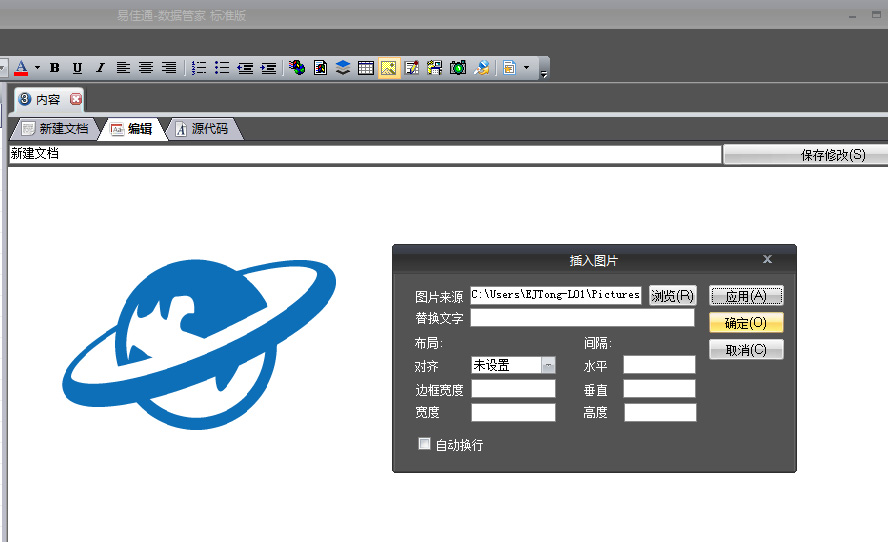Insert a numbered list
888x542 pixels.
[199, 68]
